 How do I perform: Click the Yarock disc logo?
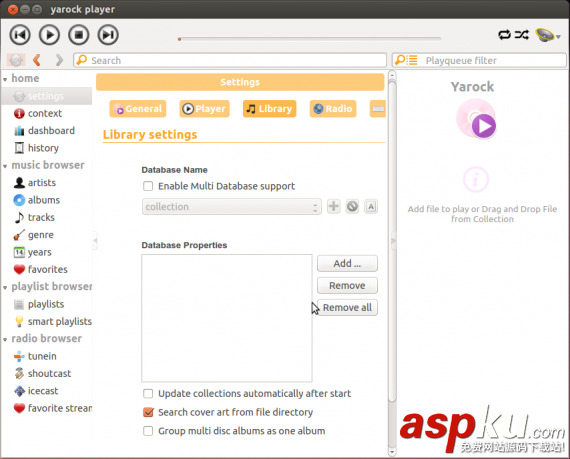[x=476, y=118]
